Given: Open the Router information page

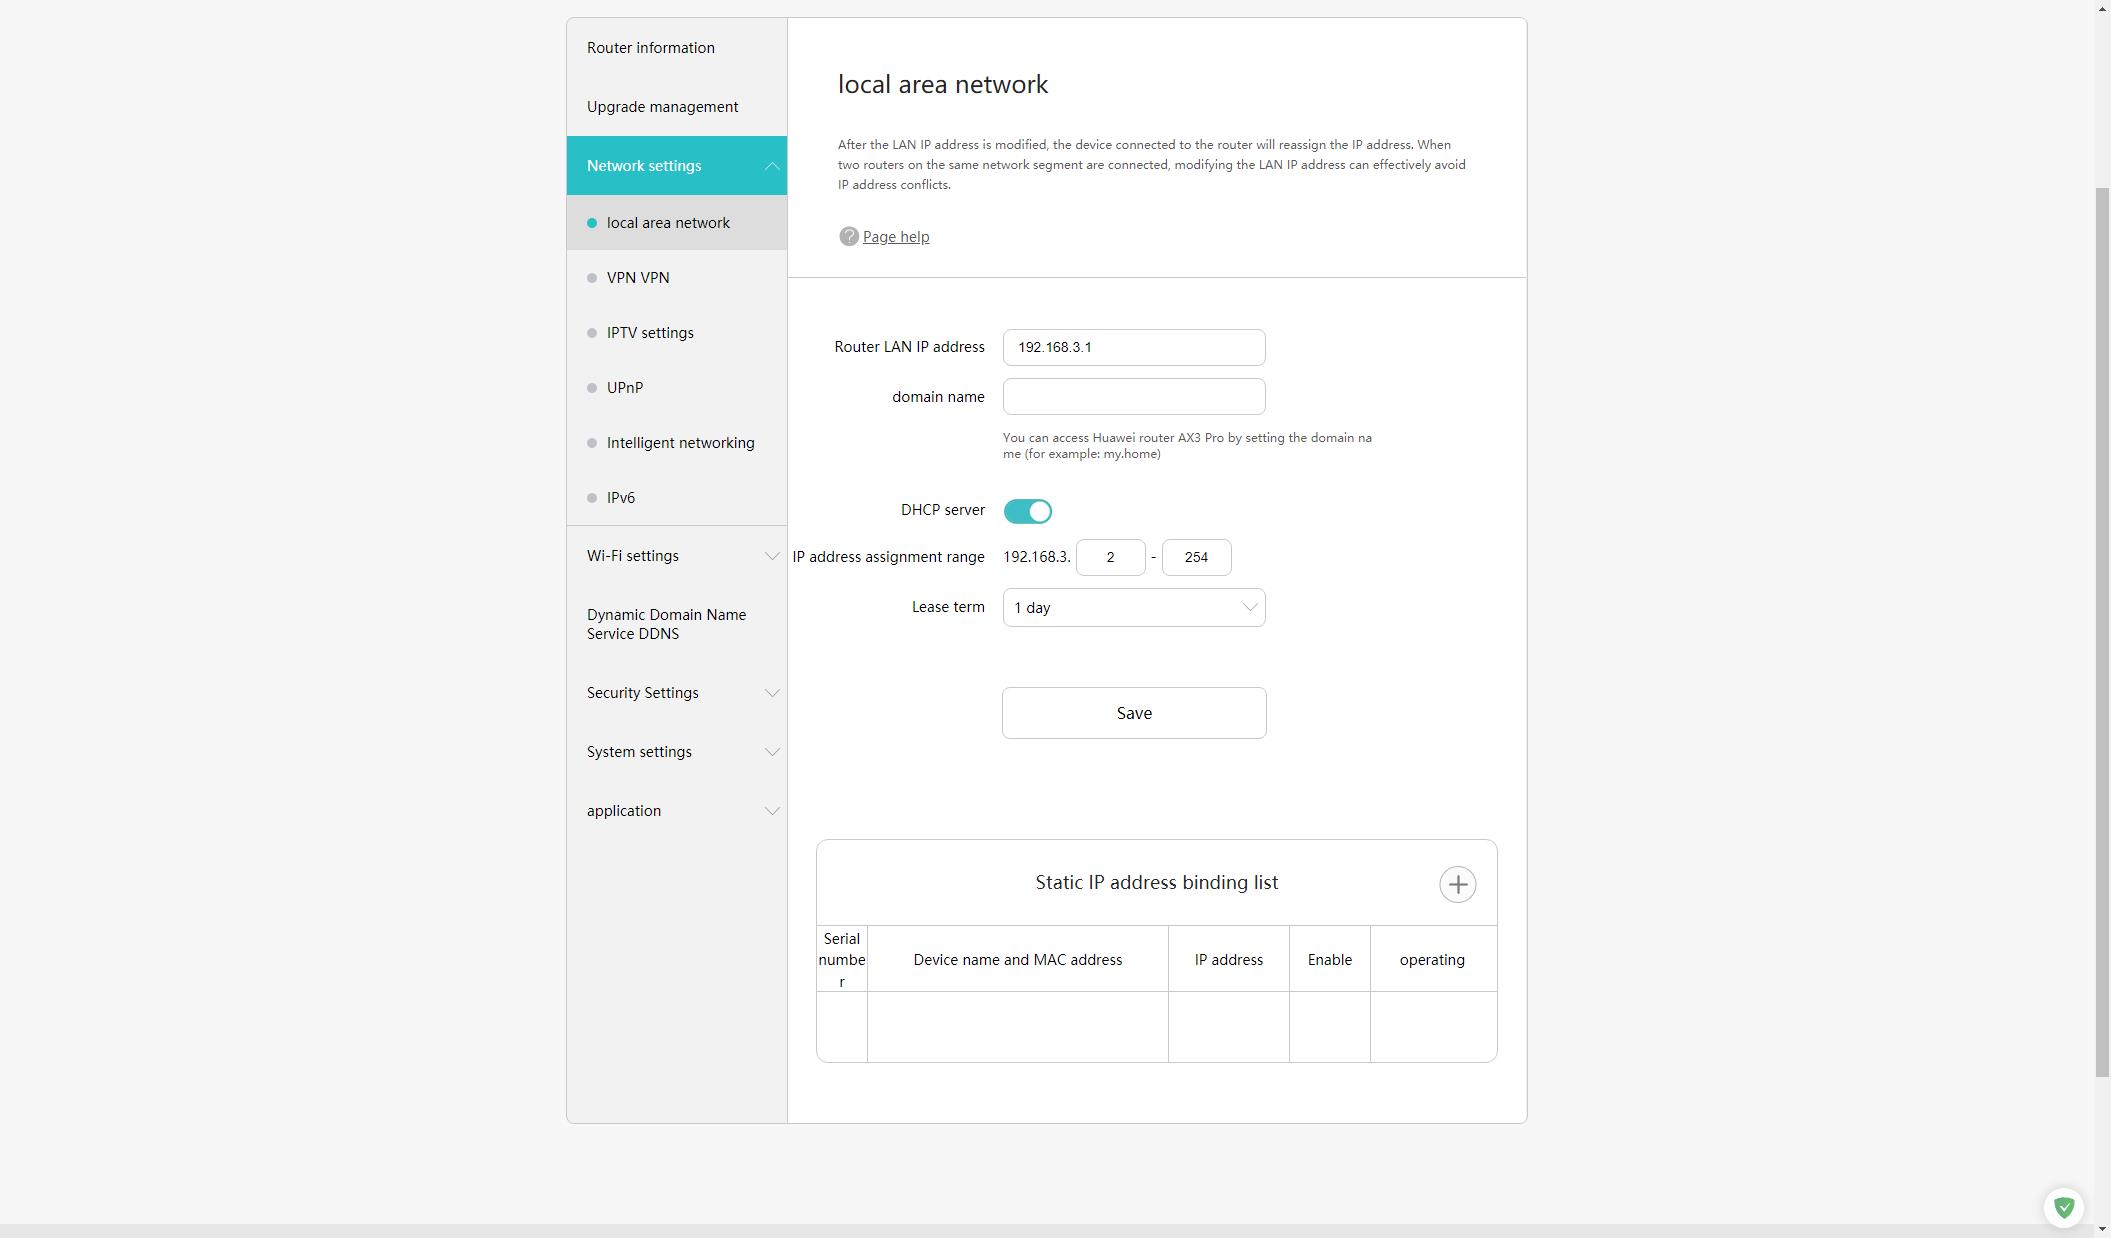Looking at the screenshot, I should tap(651, 48).
